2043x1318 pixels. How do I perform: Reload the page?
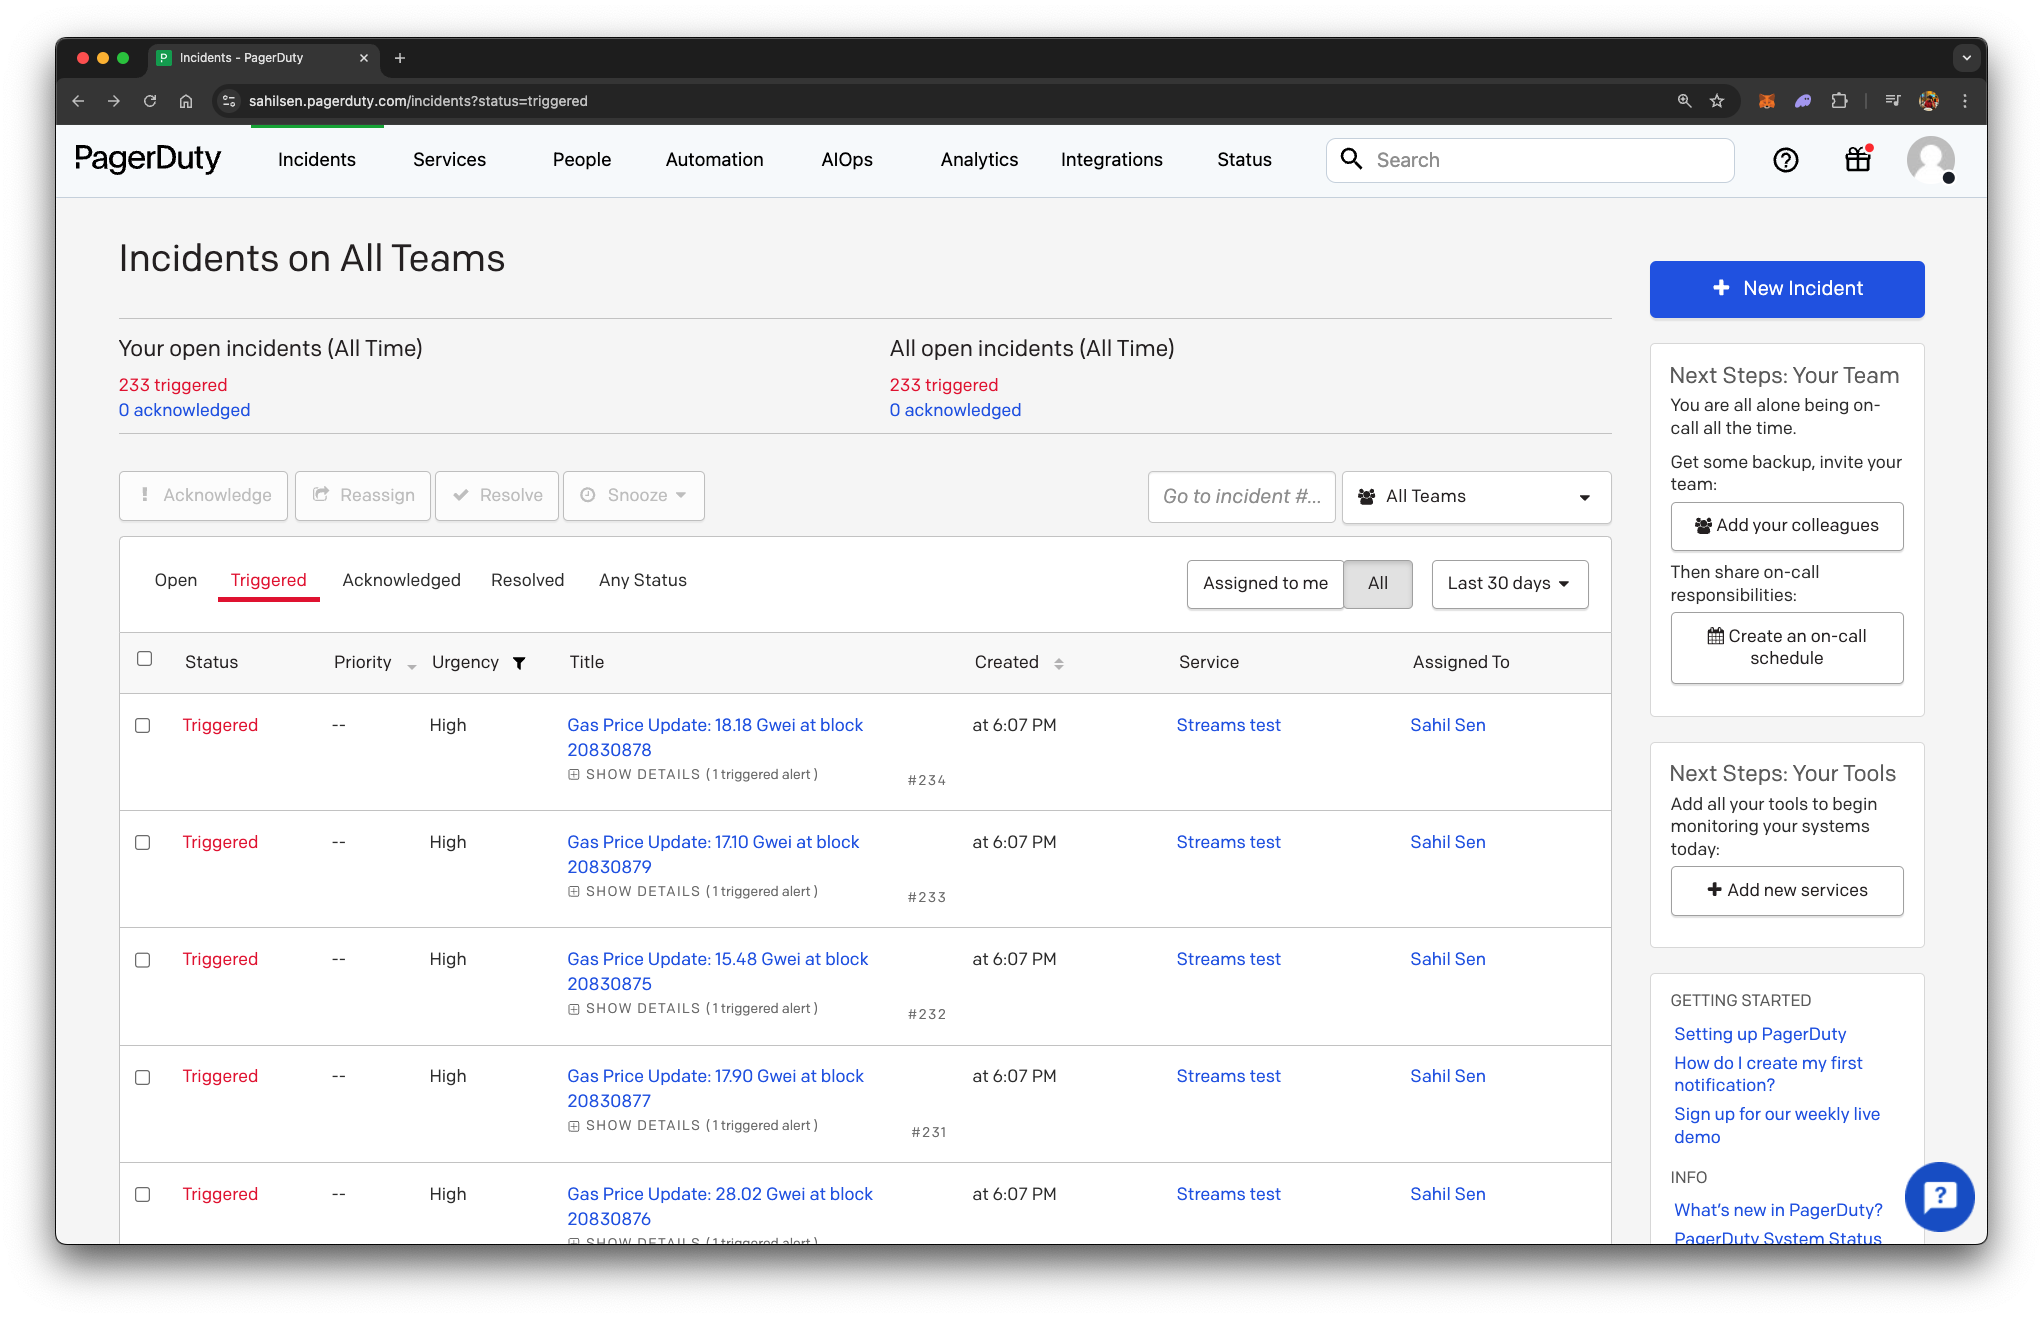click(150, 101)
